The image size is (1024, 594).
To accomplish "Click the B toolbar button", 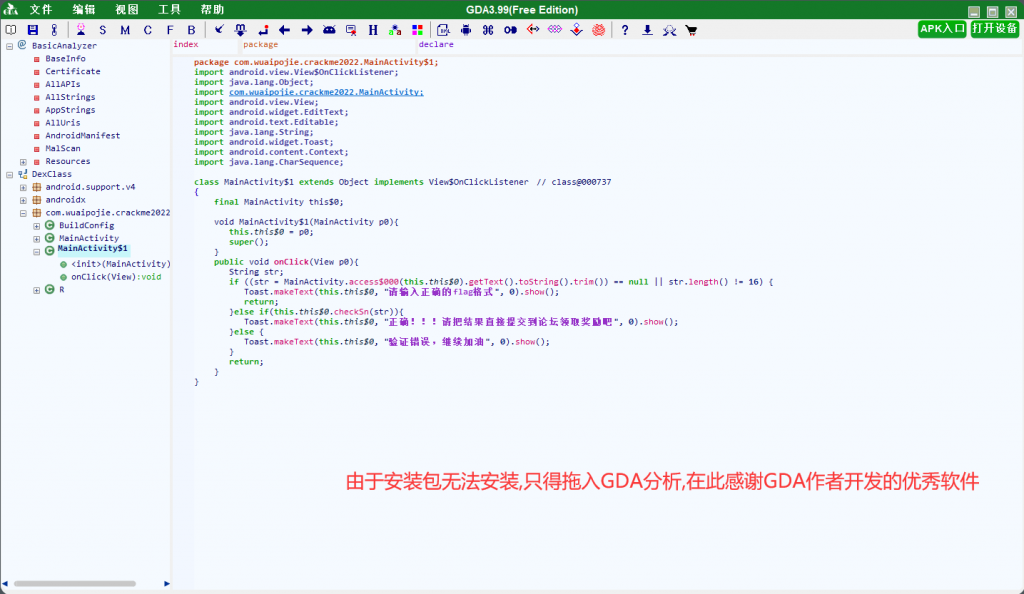I will [191, 30].
